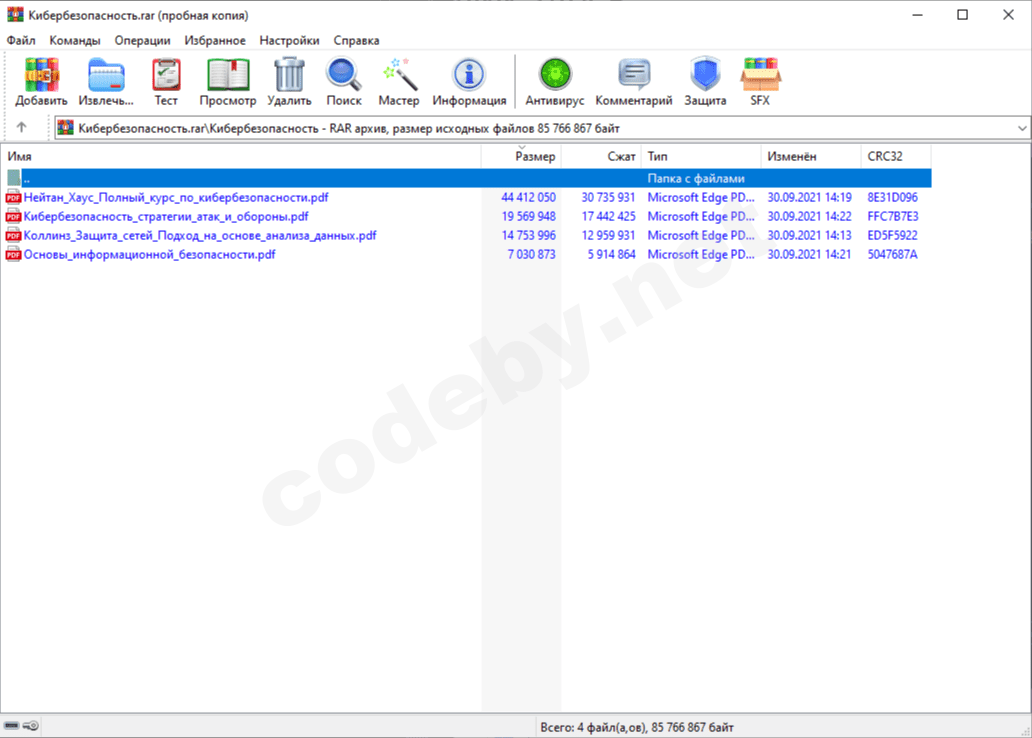This screenshot has height=738, width=1032.
Task: Show archive Информация
Action: (x=469, y=82)
